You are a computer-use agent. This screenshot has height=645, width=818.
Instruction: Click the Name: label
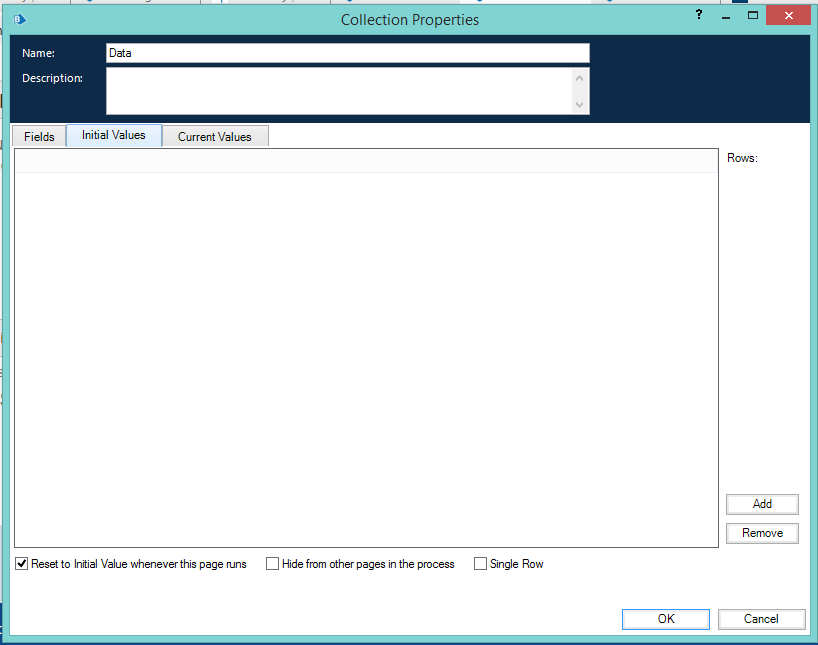pyautogui.click(x=39, y=53)
